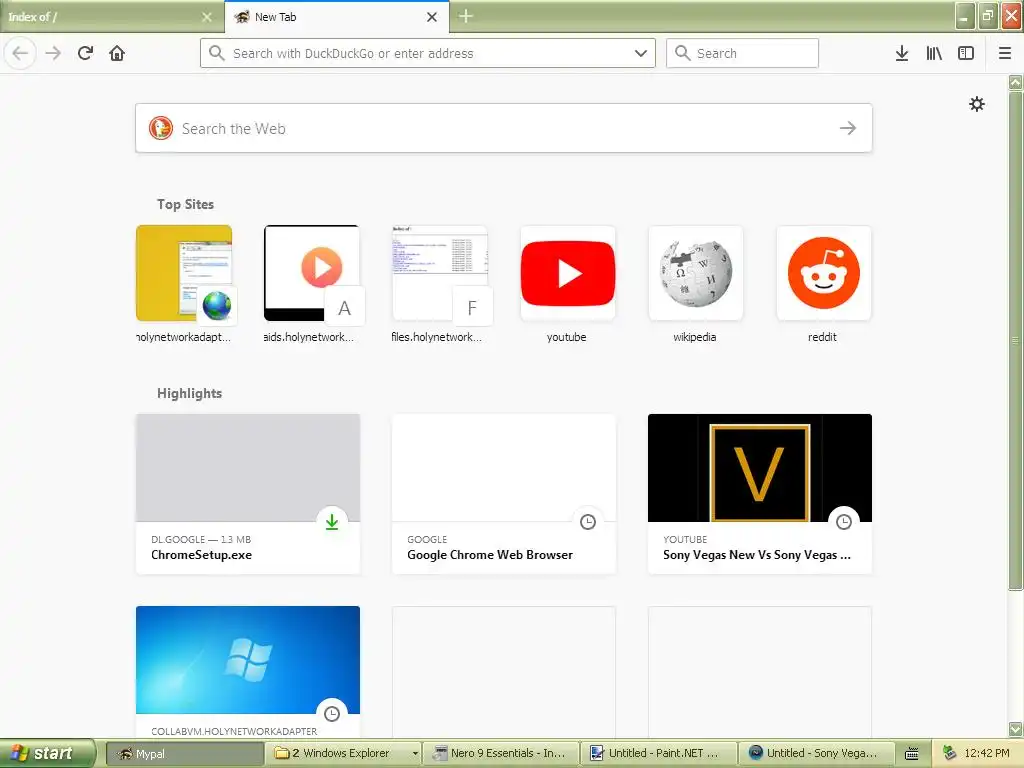1024x768 pixels.
Task: Open the Library menu icon
Action: [934, 53]
